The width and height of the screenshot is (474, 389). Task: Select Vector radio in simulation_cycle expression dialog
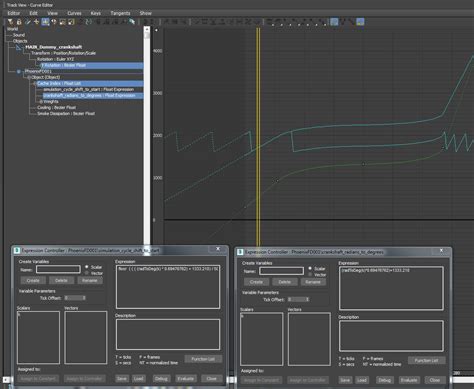87,273
